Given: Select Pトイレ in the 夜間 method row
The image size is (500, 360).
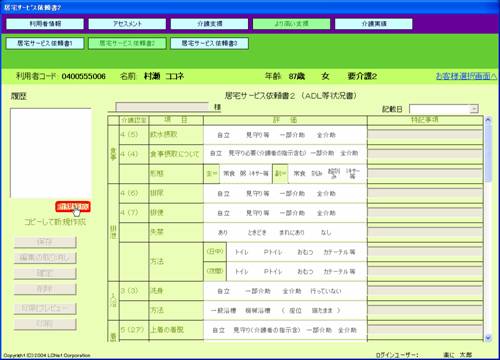Looking at the screenshot, I should (x=273, y=272).
